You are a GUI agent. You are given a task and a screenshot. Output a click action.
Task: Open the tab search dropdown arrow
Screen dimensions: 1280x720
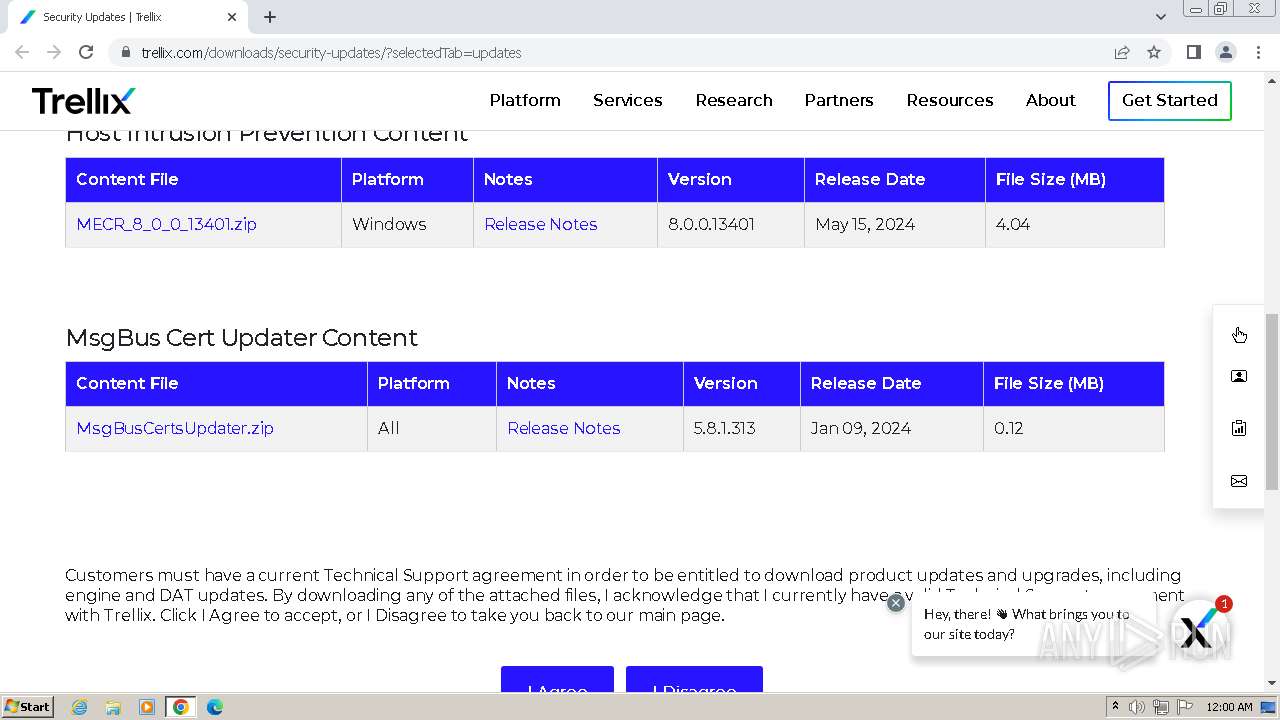(x=1161, y=17)
